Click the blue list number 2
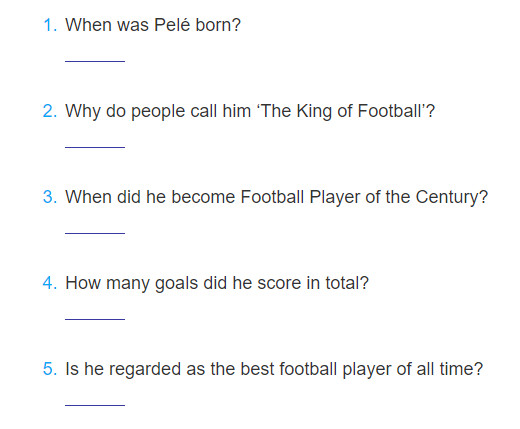Image resolution: width=520 pixels, height=429 pixels. (x=50, y=111)
